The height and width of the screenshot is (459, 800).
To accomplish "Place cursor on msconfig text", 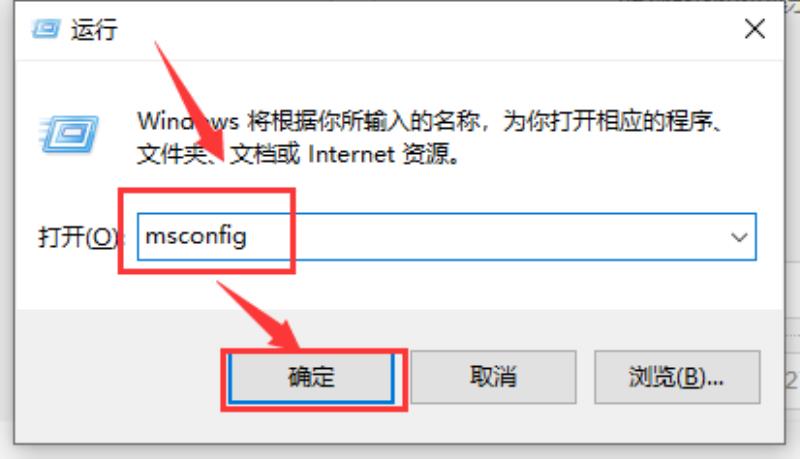I will coord(196,237).
